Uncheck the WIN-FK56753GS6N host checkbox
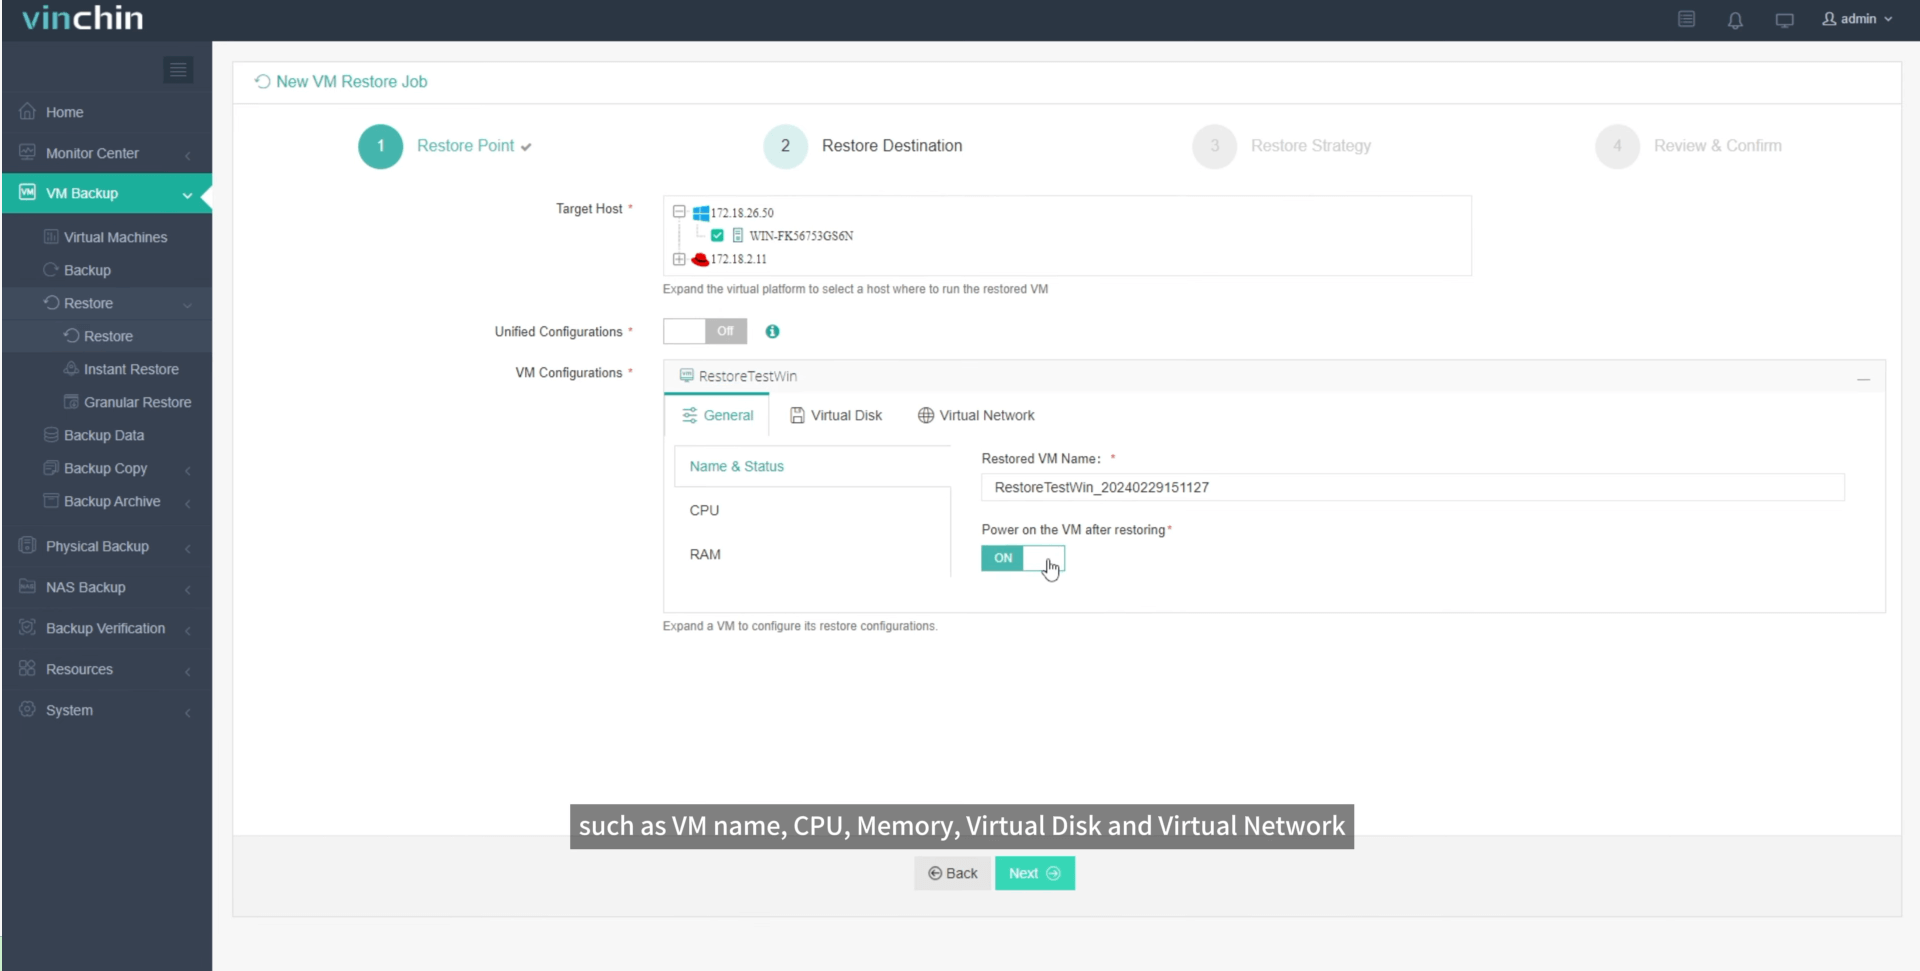This screenshot has width=1920, height=971. pos(717,236)
